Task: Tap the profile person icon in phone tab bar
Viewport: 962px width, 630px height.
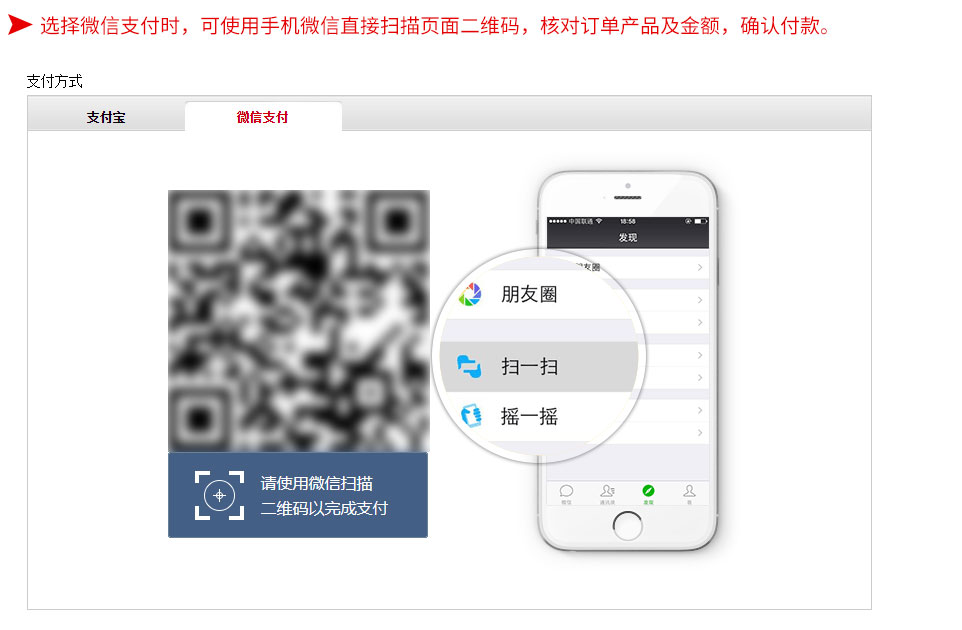Action: 690,491
